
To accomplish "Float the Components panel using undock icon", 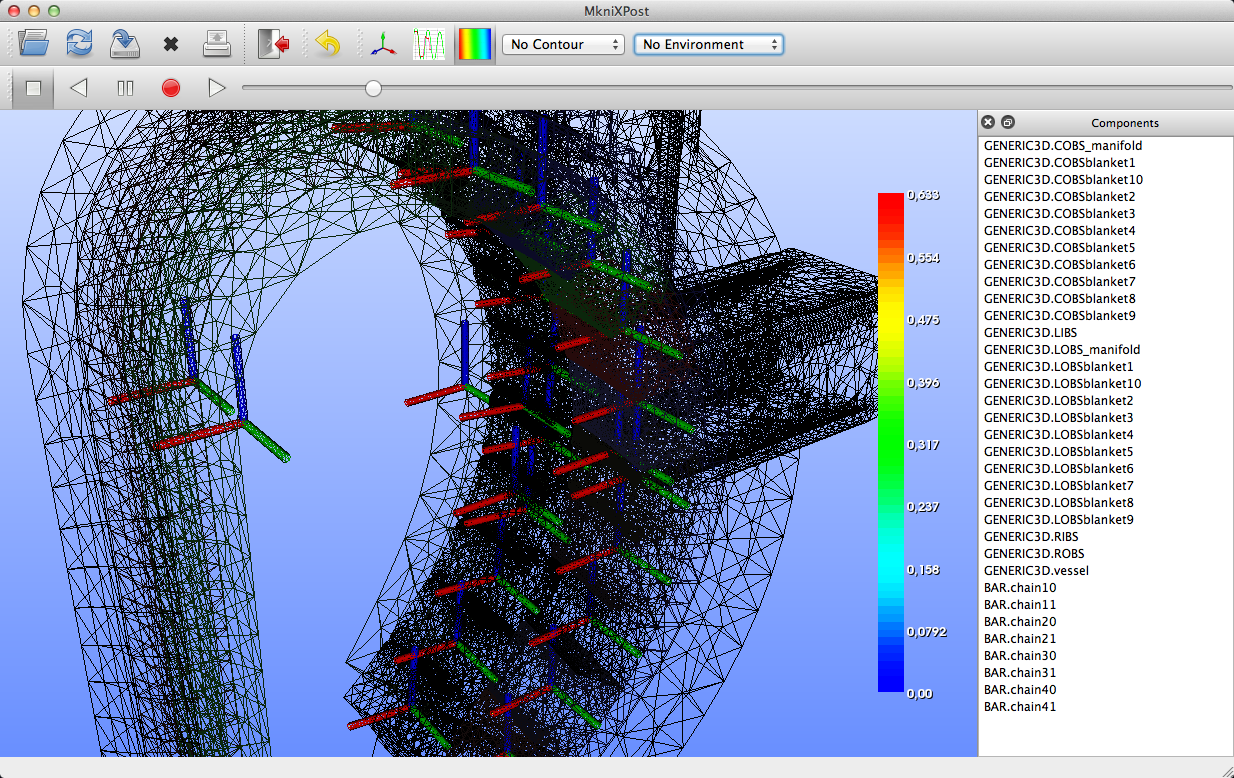I will pyautogui.click(x=1008, y=122).
